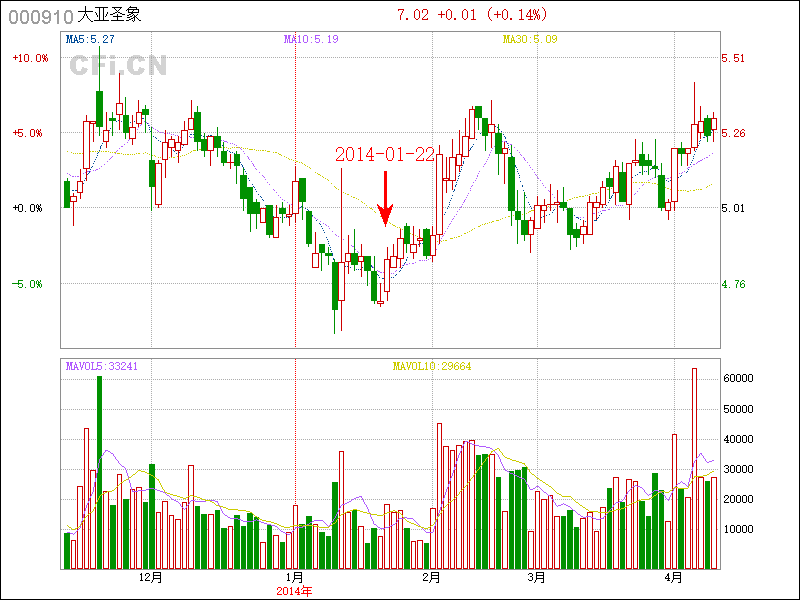Select the MA30:5.09 indicator label
Viewport: 800px width, 600px height.
point(530,39)
